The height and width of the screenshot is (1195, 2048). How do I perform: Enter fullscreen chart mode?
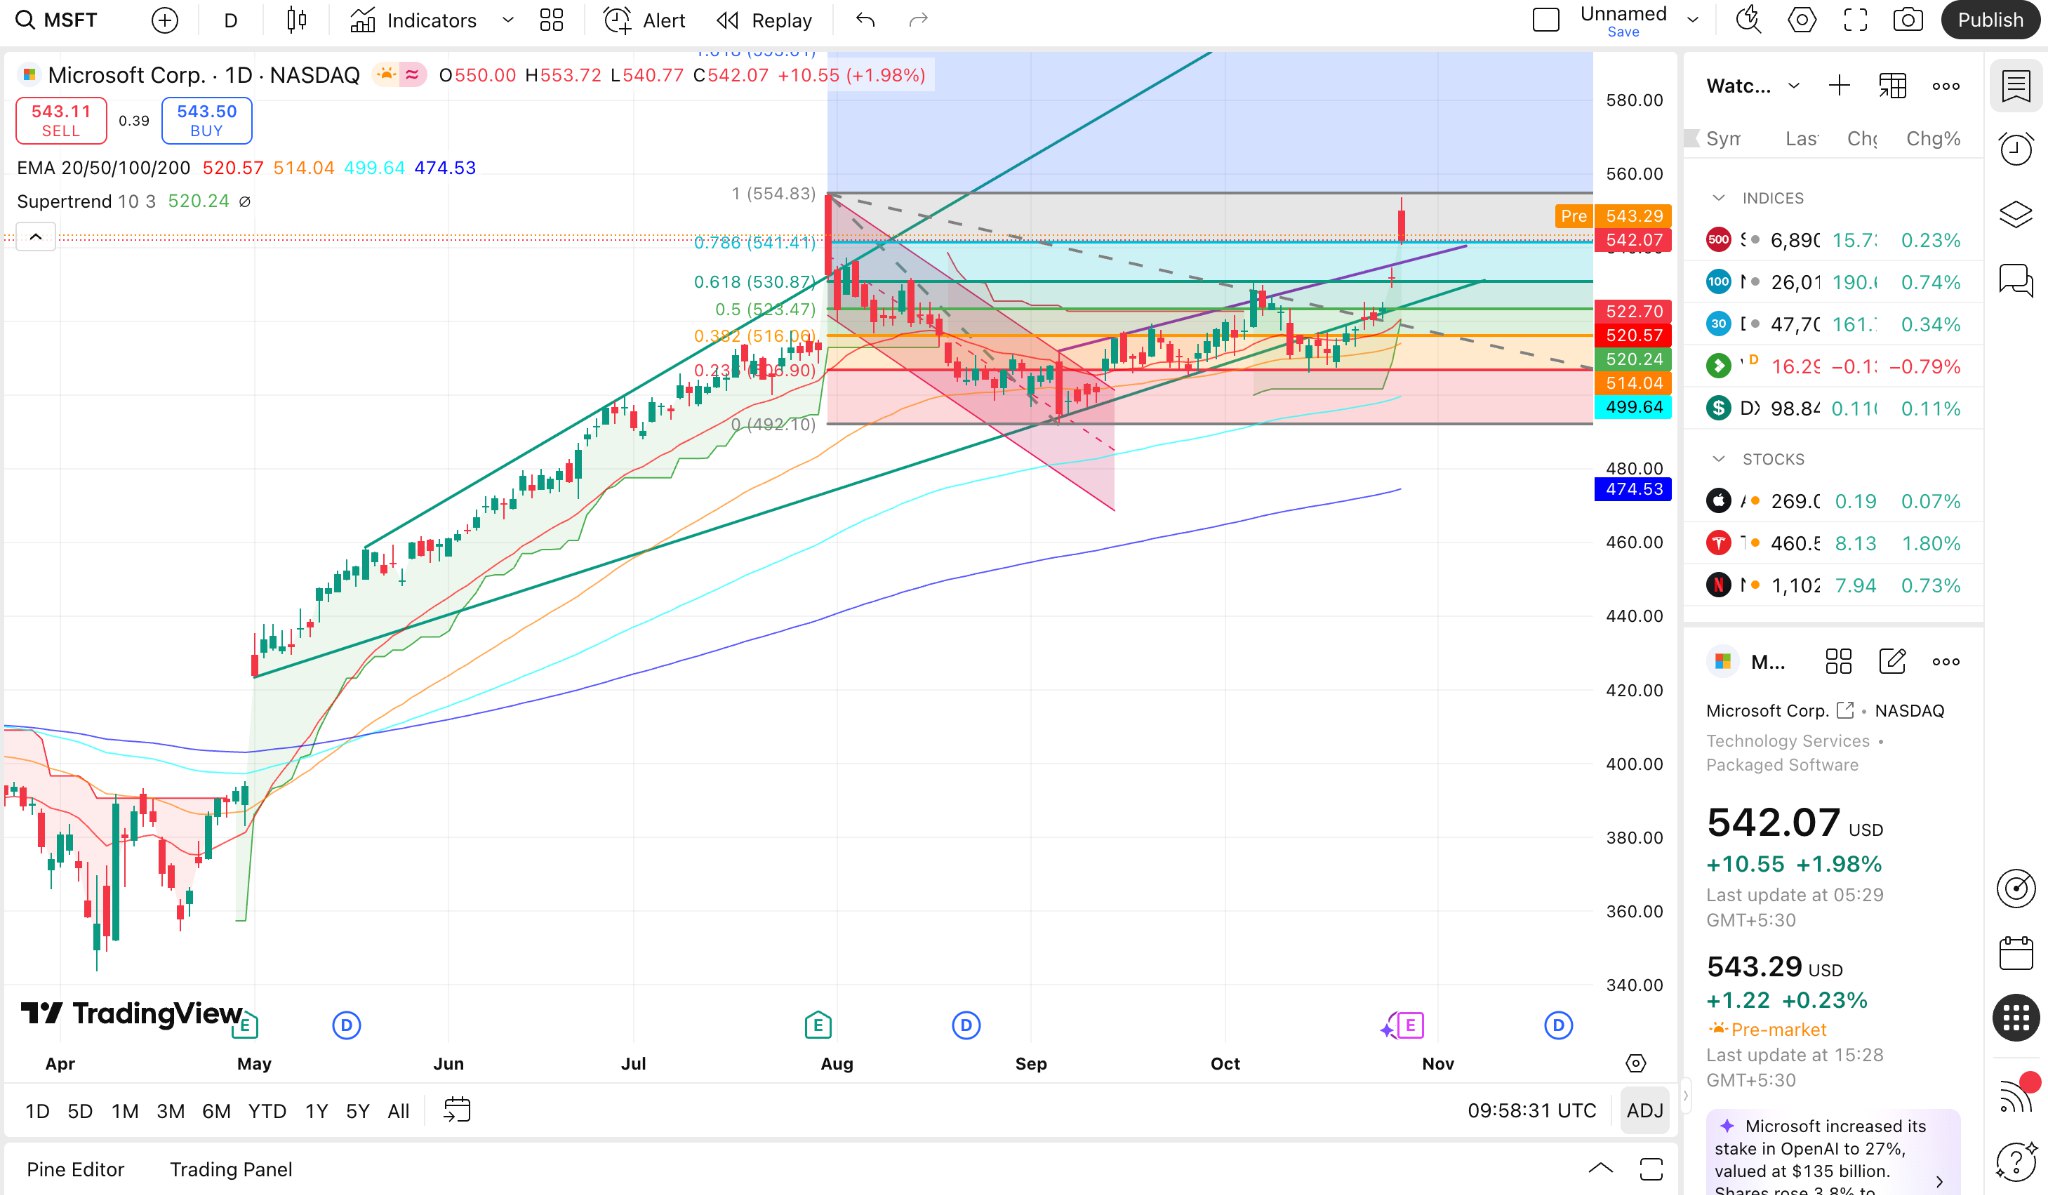[x=1856, y=20]
